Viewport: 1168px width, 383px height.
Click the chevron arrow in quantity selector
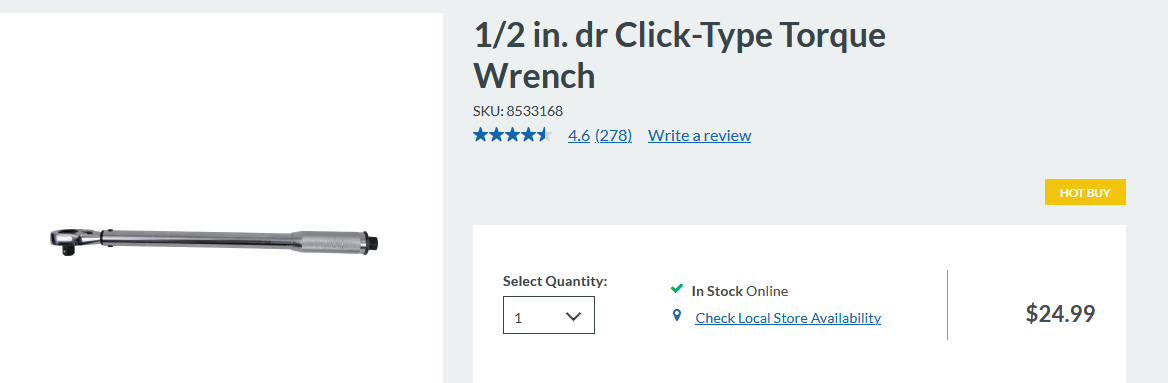click(x=573, y=316)
